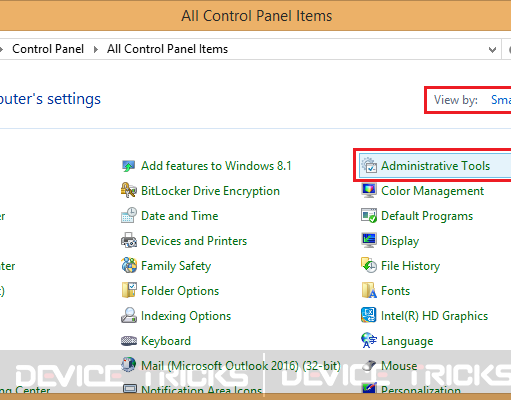The height and width of the screenshot is (400, 511).
Task: Open the Administrative Tools text link
Action: click(x=435, y=166)
